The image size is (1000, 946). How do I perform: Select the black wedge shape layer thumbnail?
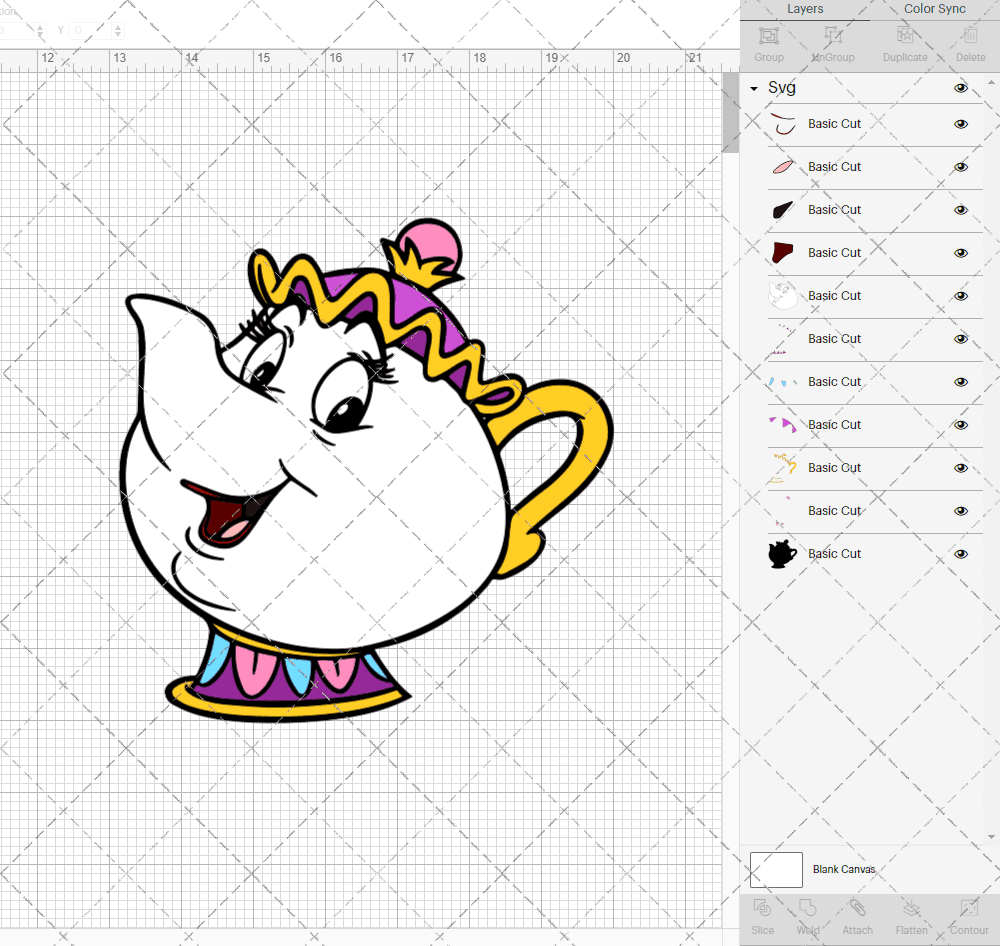coord(783,210)
